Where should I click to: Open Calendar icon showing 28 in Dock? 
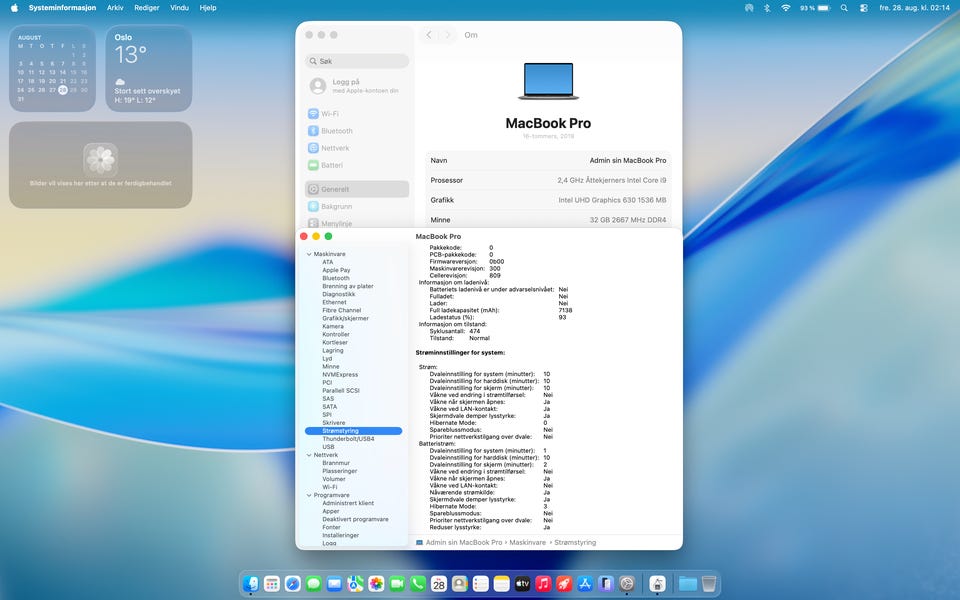click(439, 584)
